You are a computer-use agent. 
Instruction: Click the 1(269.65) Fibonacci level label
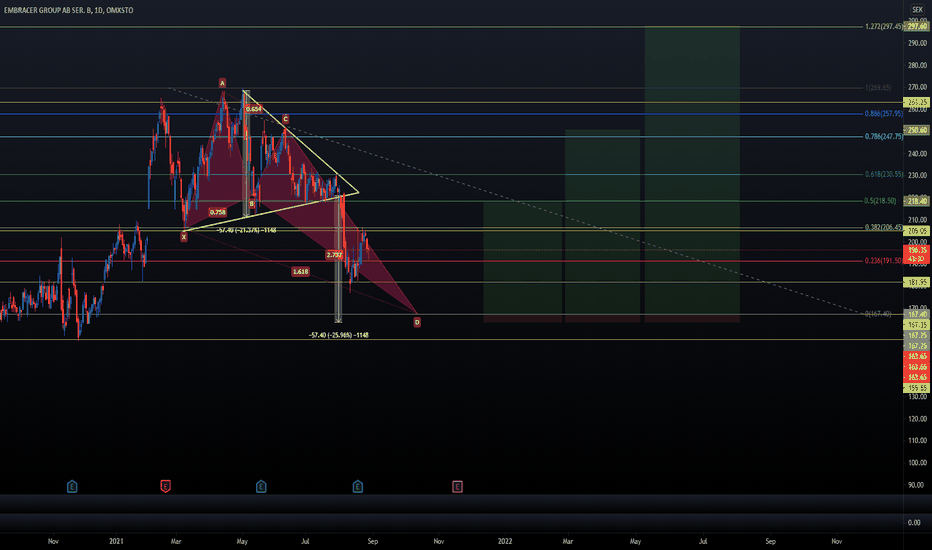click(x=878, y=88)
